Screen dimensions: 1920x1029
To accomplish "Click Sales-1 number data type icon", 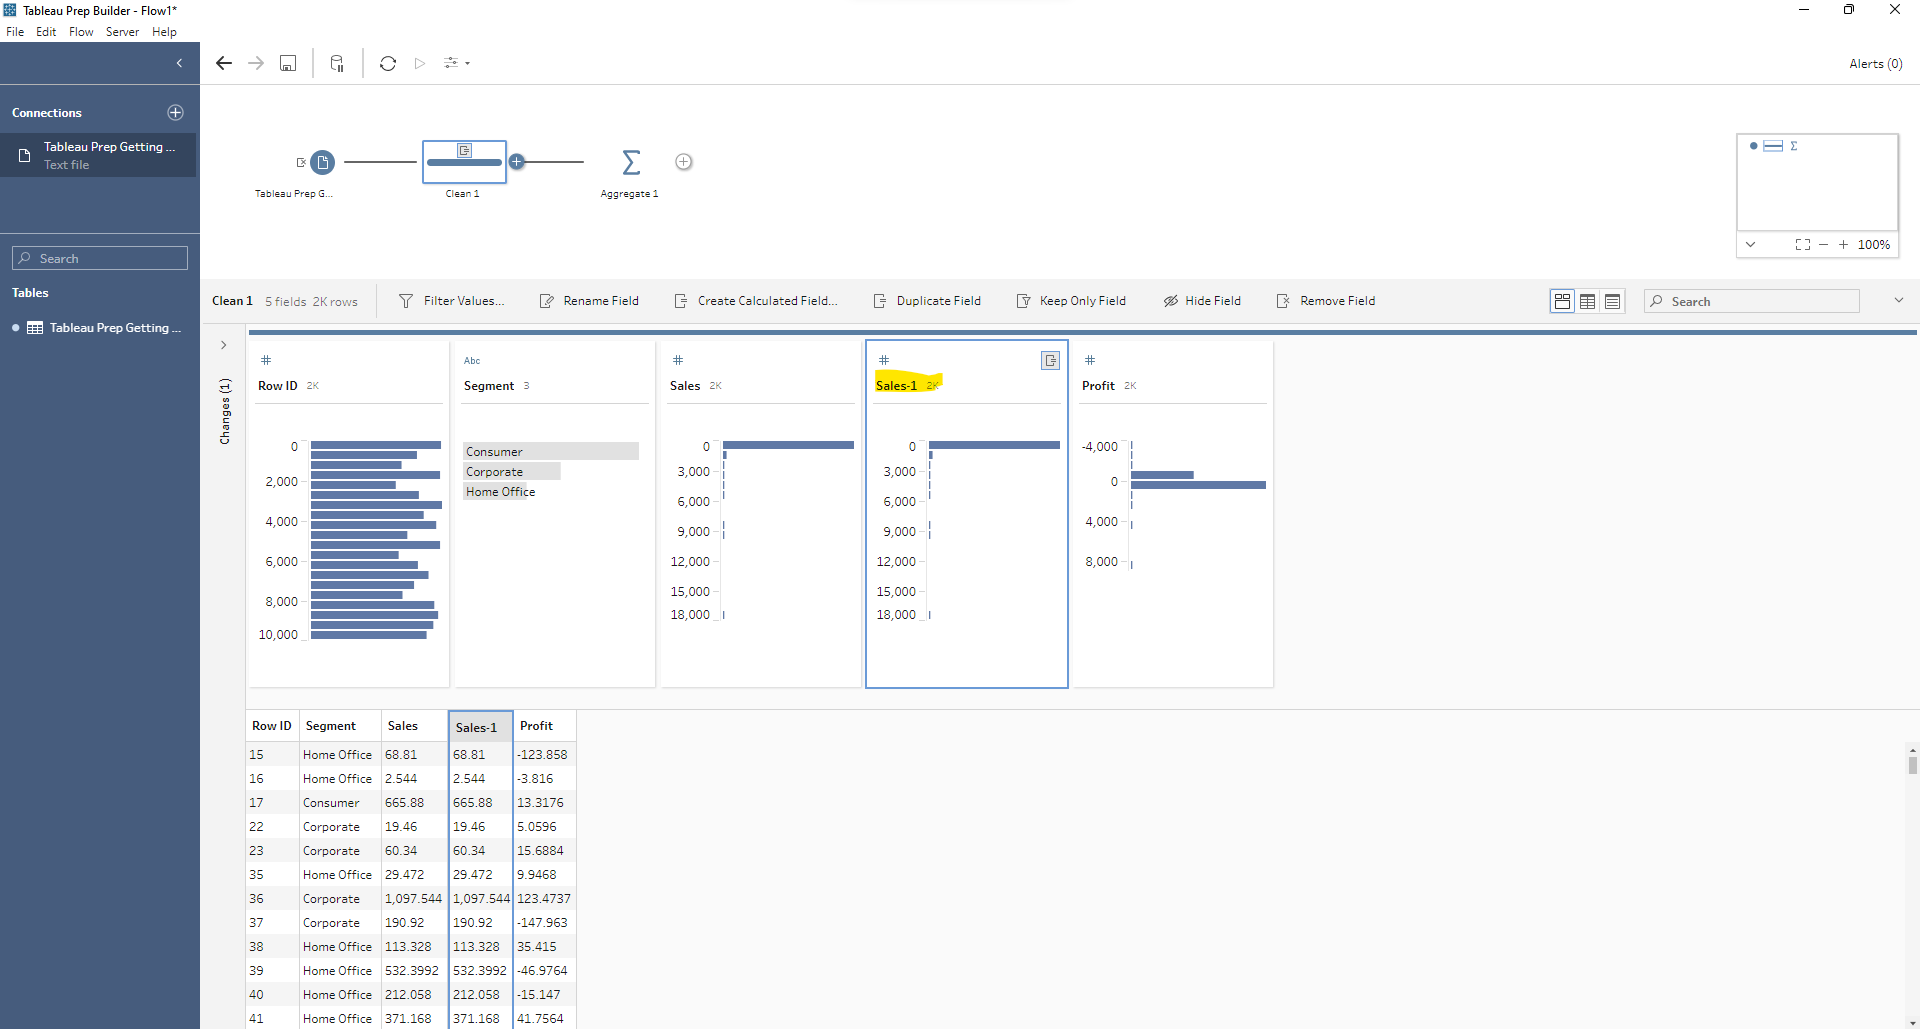I will click(884, 360).
